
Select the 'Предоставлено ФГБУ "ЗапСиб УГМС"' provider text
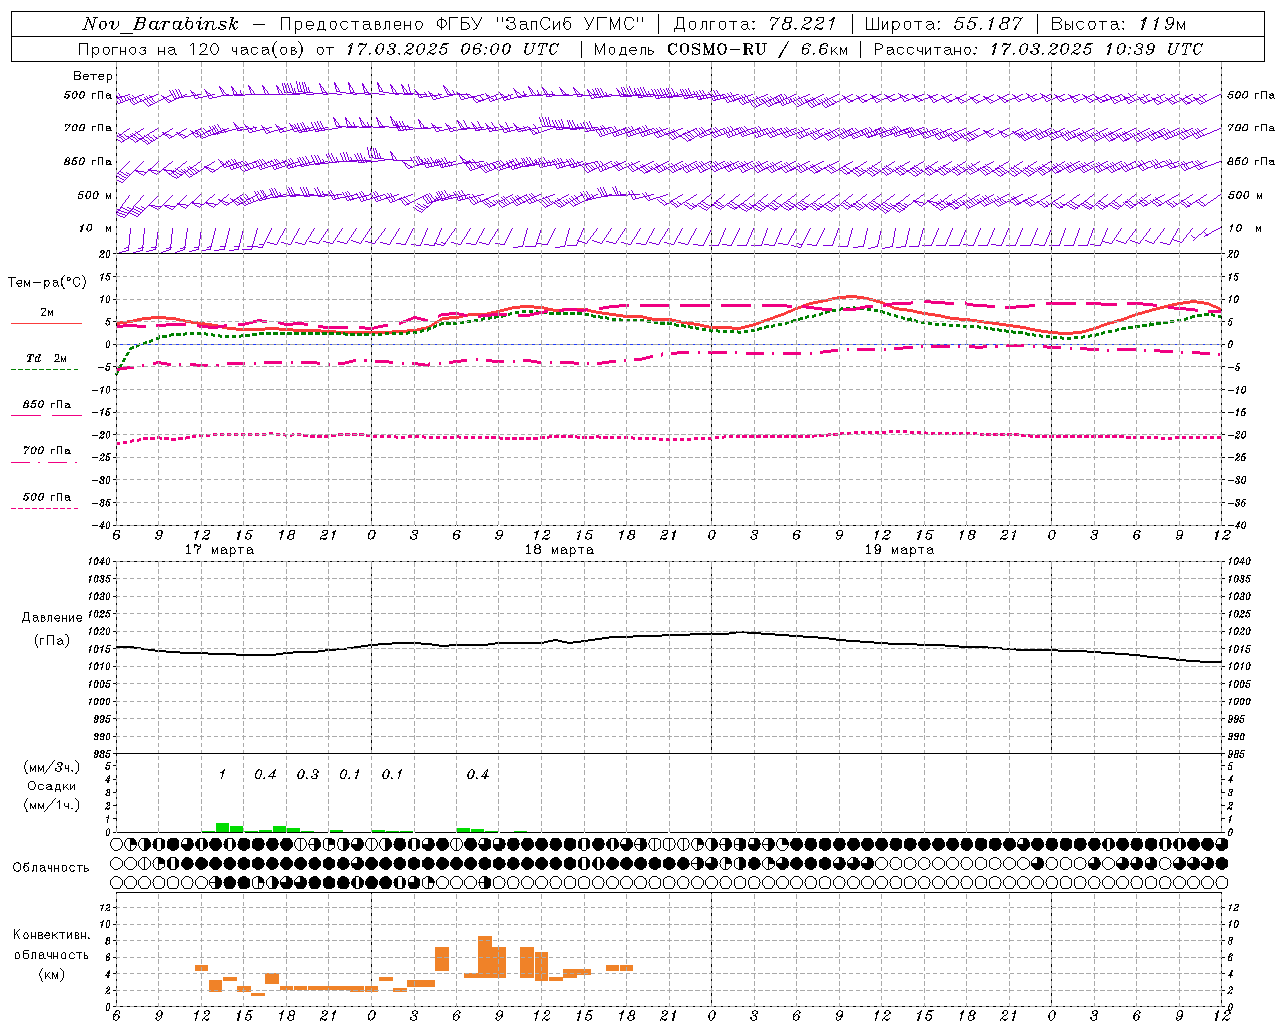pos(462,24)
